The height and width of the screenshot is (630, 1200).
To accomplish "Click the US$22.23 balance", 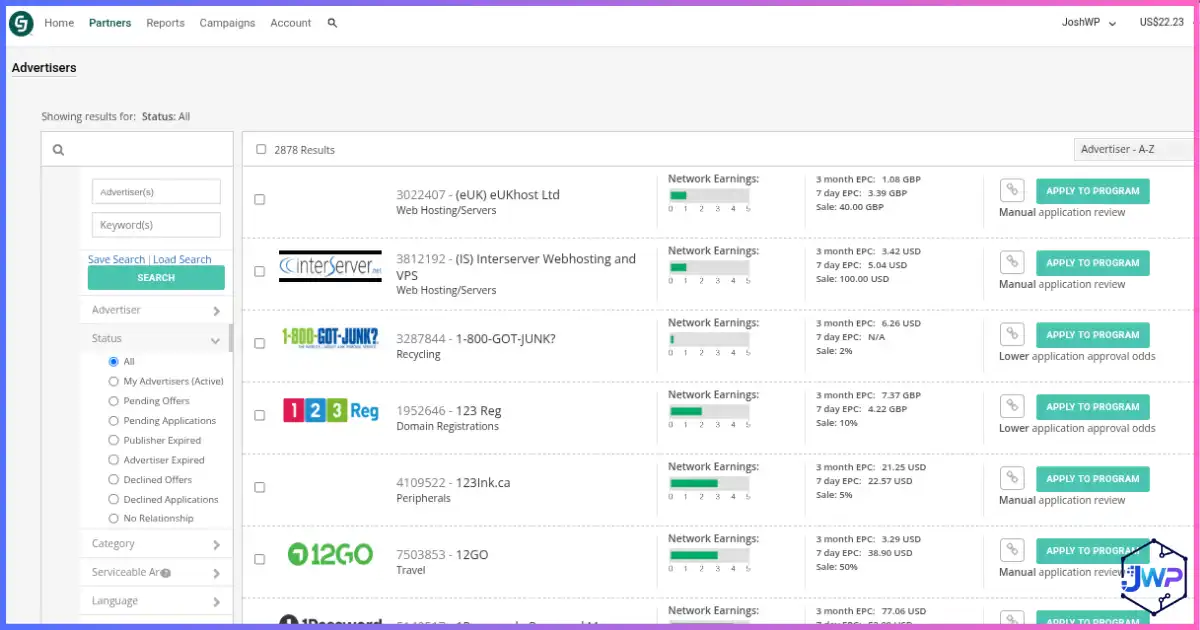I will pos(1161,23).
